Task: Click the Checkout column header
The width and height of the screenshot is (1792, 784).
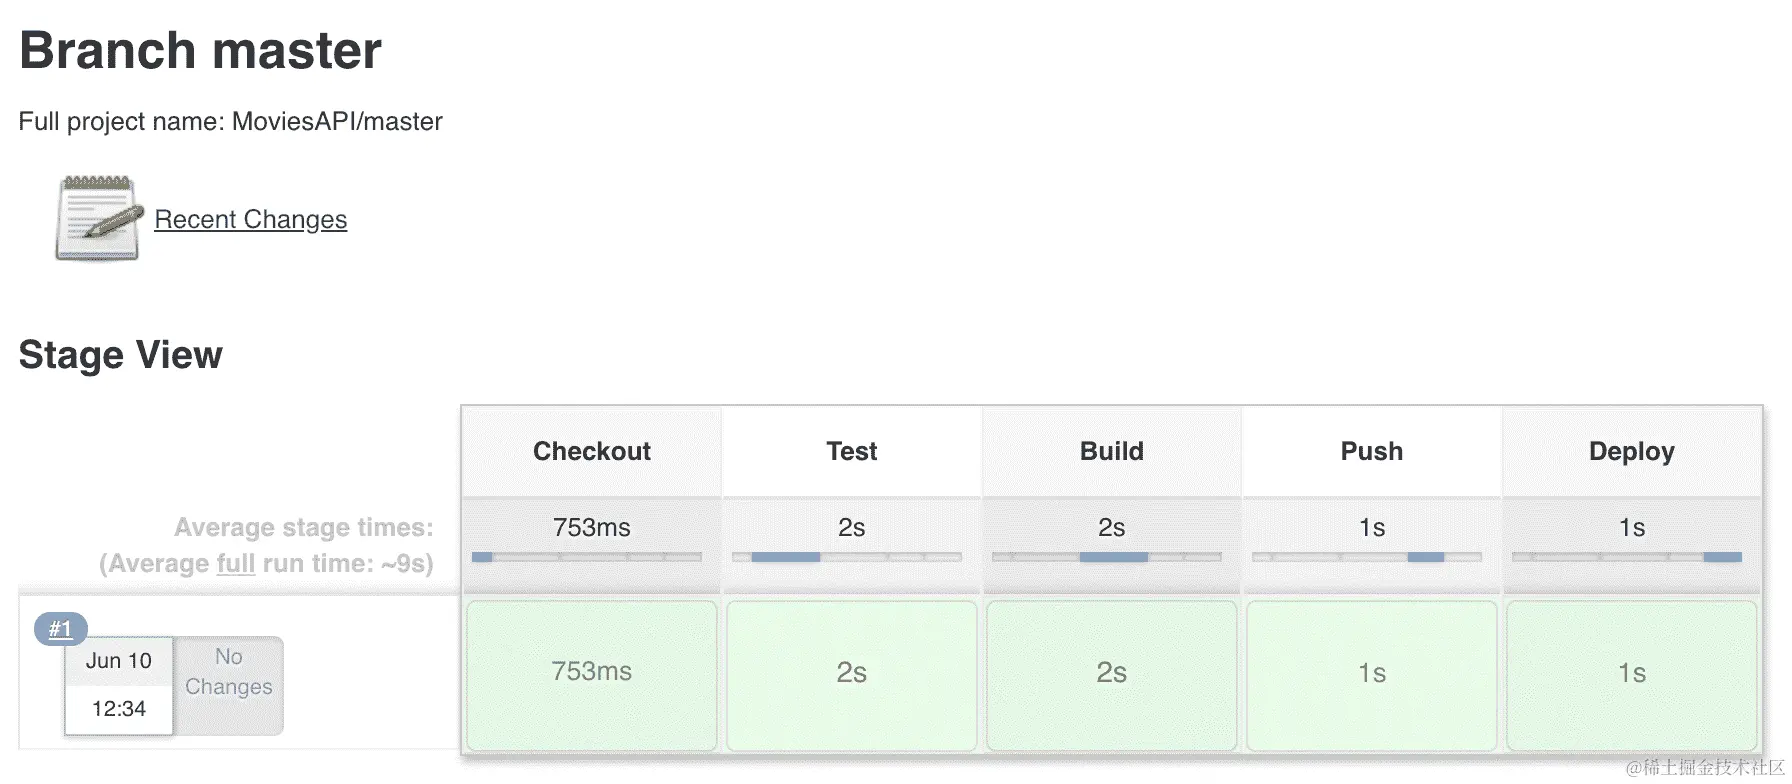Action: pyautogui.click(x=592, y=451)
